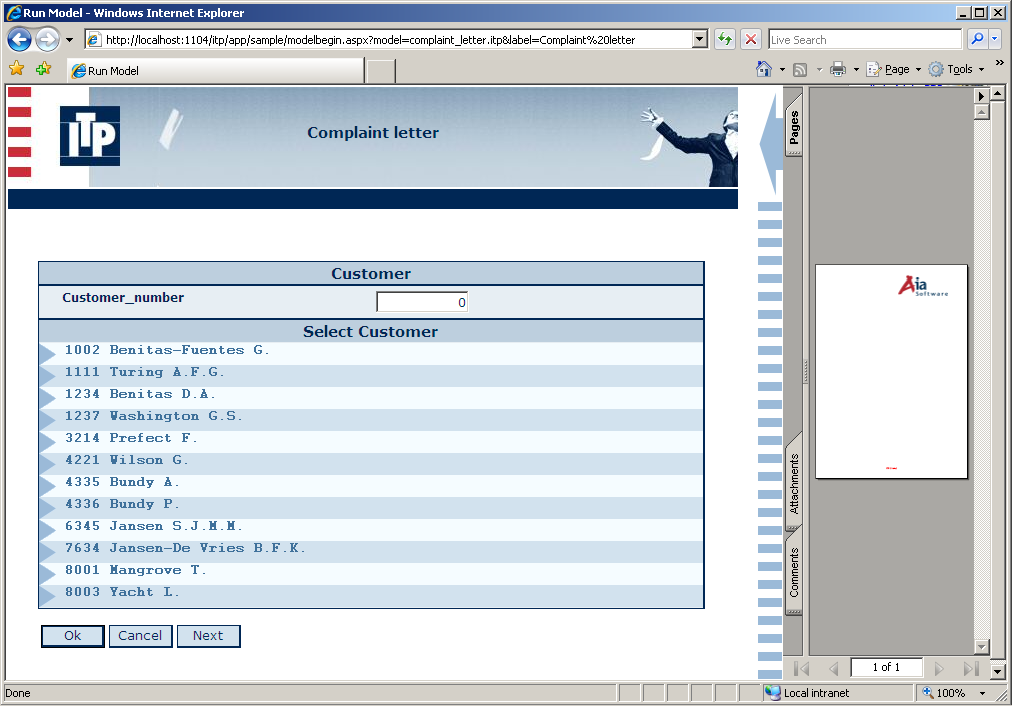This screenshot has height=706, width=1012.
Task: Click the browser Back arrow button
Action: pyautogui.click(x=20, y=40)
